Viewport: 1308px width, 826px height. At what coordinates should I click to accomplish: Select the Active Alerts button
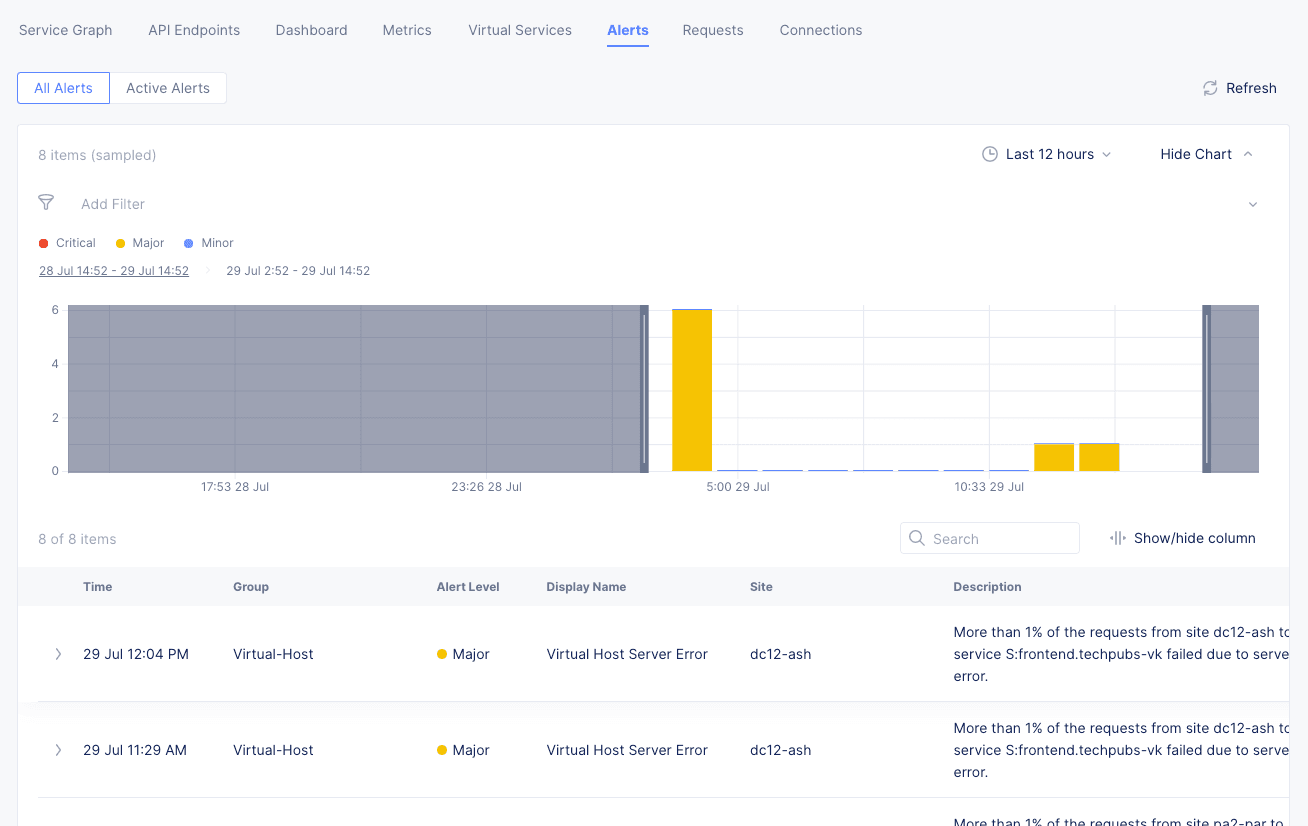coord(168,88)
